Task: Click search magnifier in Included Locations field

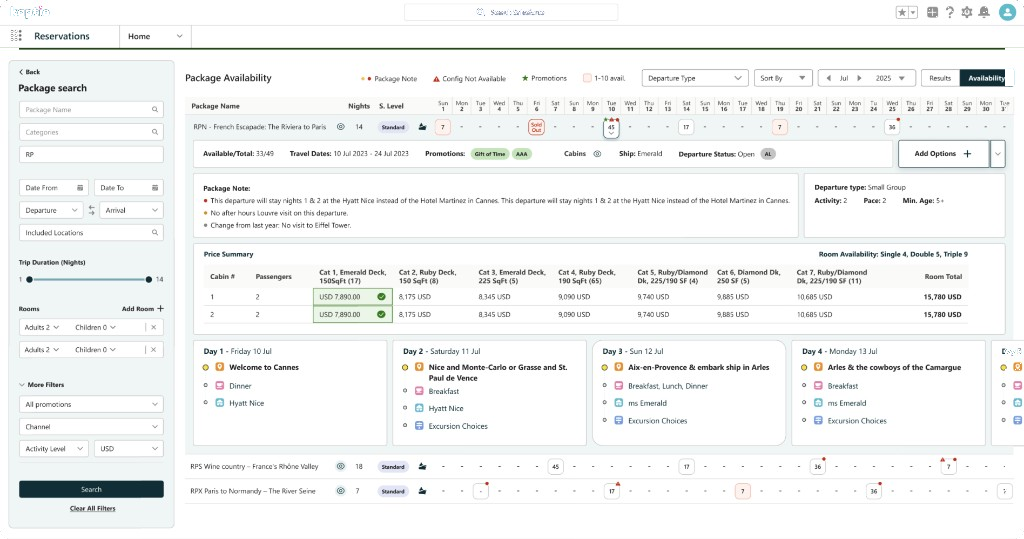Action: [155, 233]
